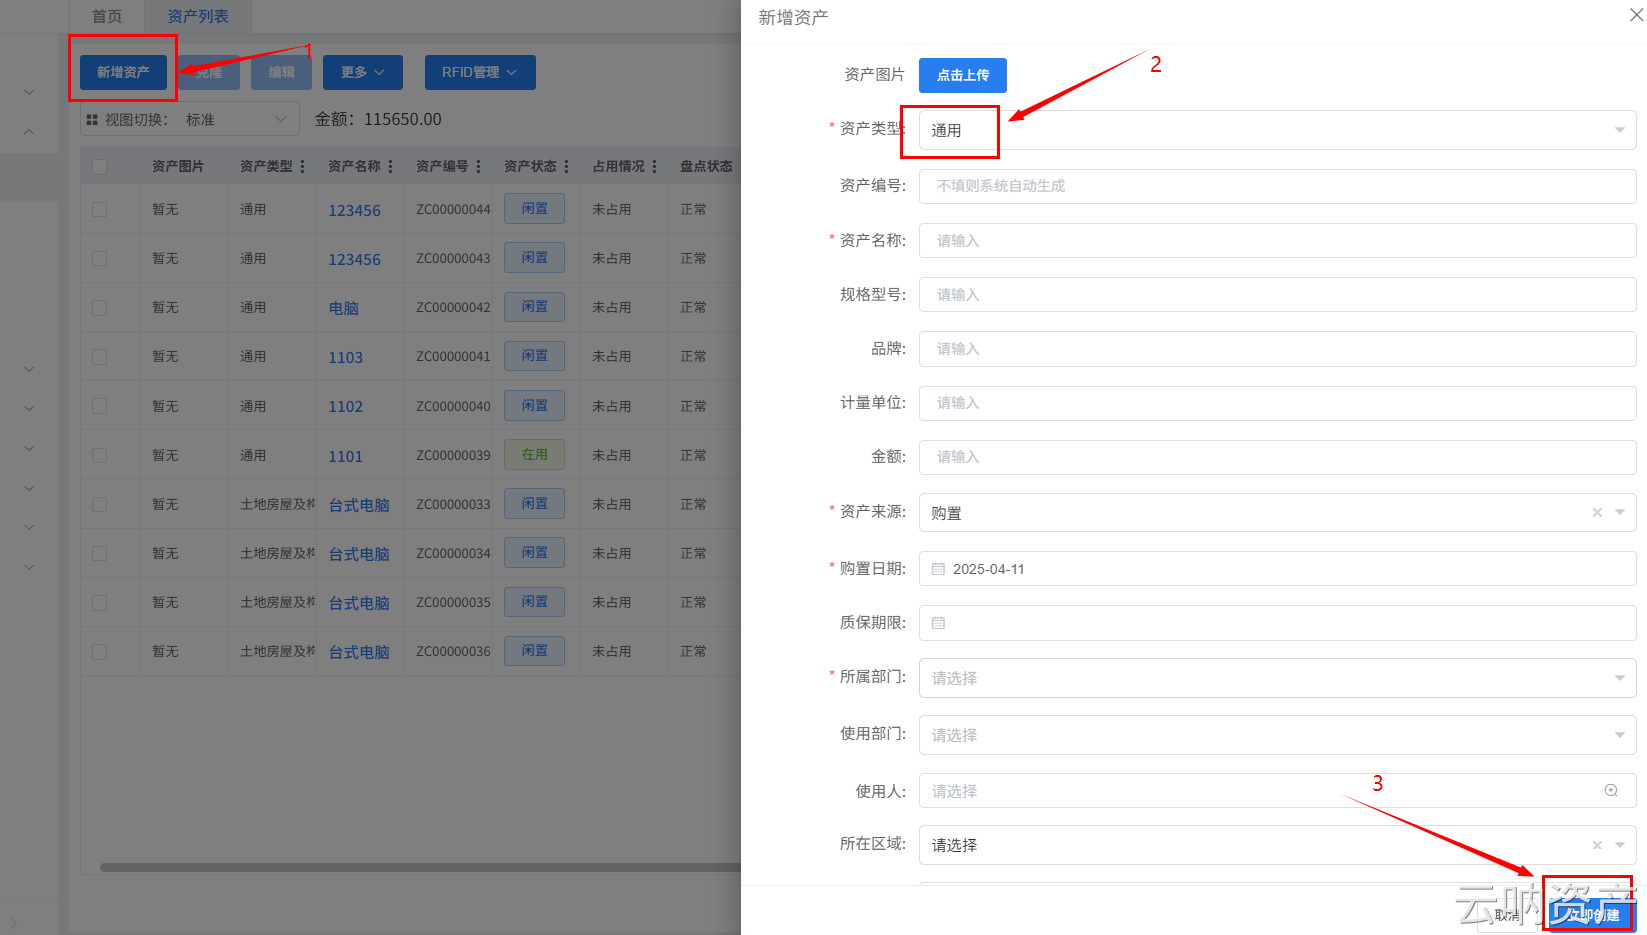Switch to the 首页 tab
The height and width of the screenshot is (935, 1647).
(107, 16)
